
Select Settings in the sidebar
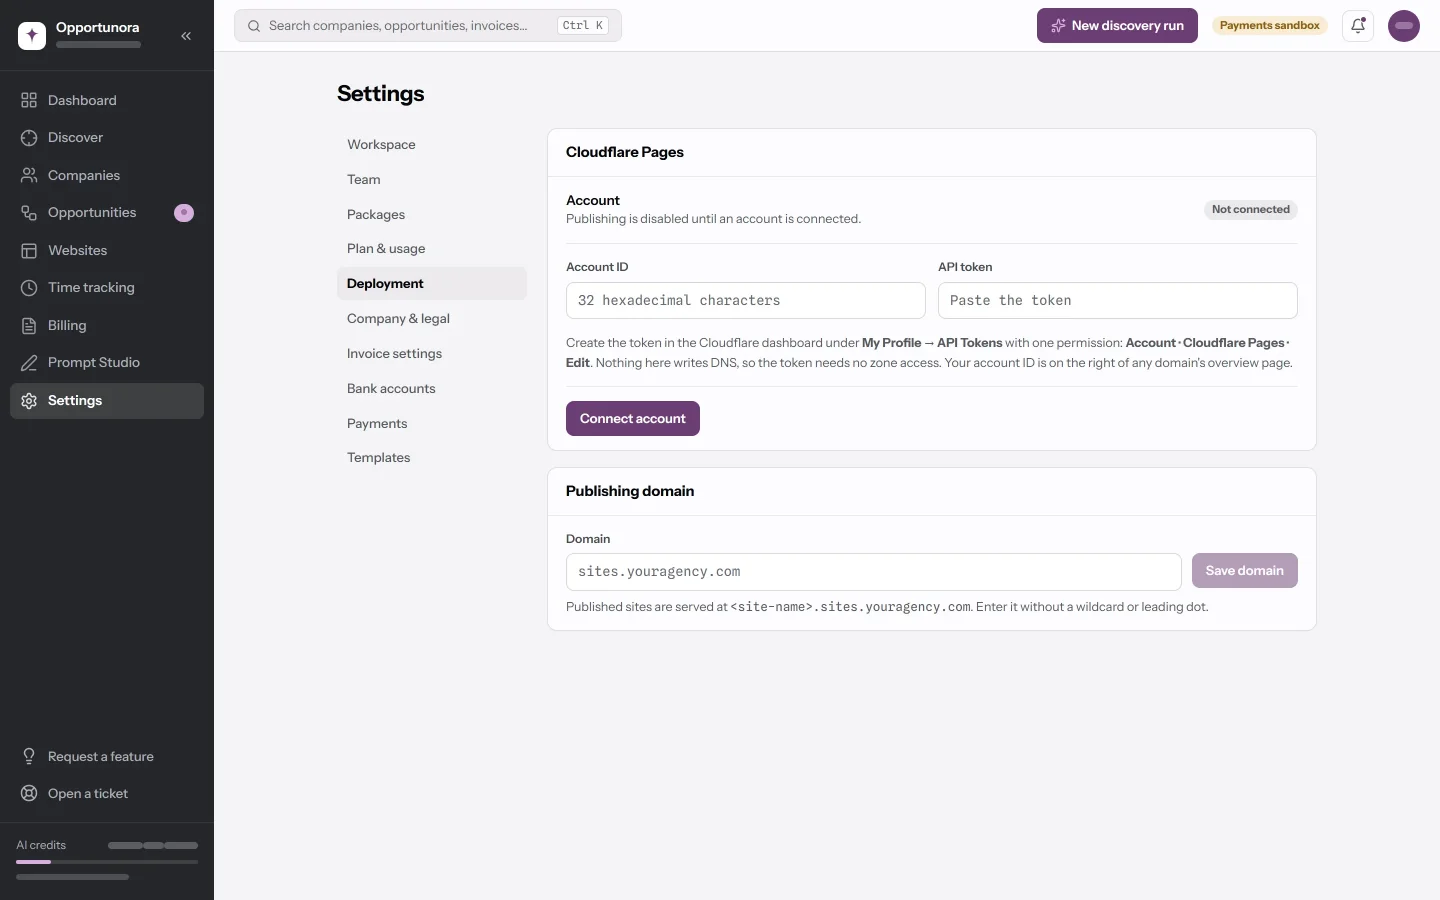point(107,400)
